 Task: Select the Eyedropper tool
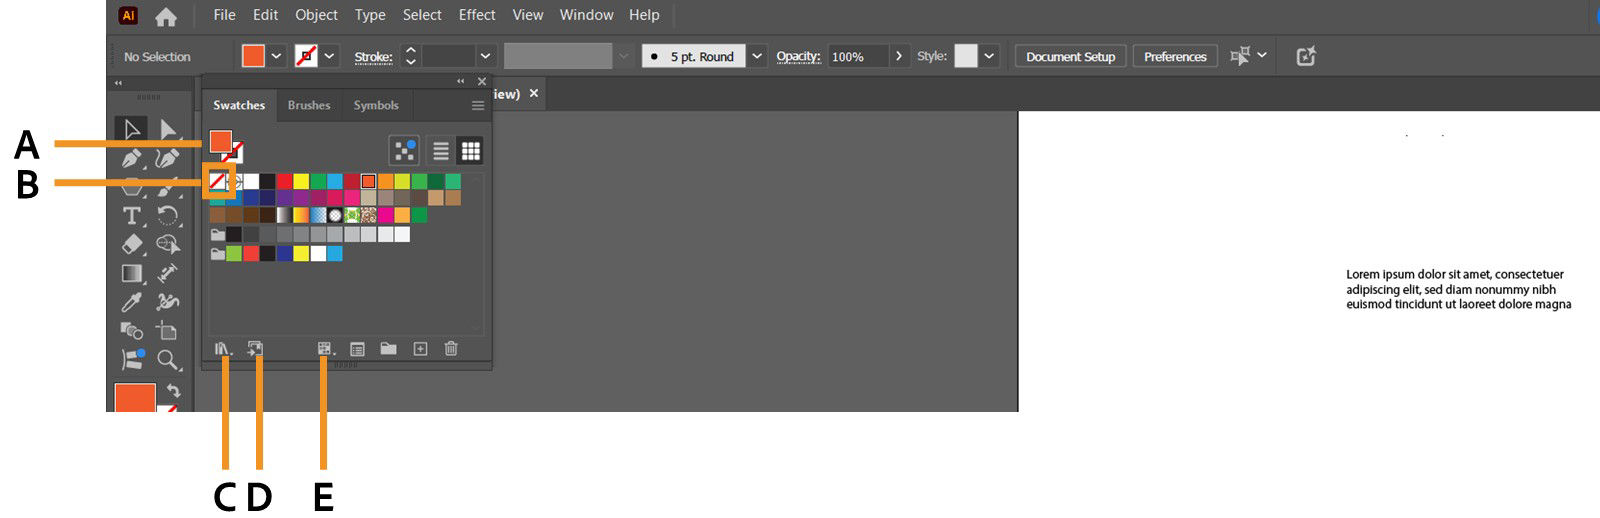[x=131, y=302]
